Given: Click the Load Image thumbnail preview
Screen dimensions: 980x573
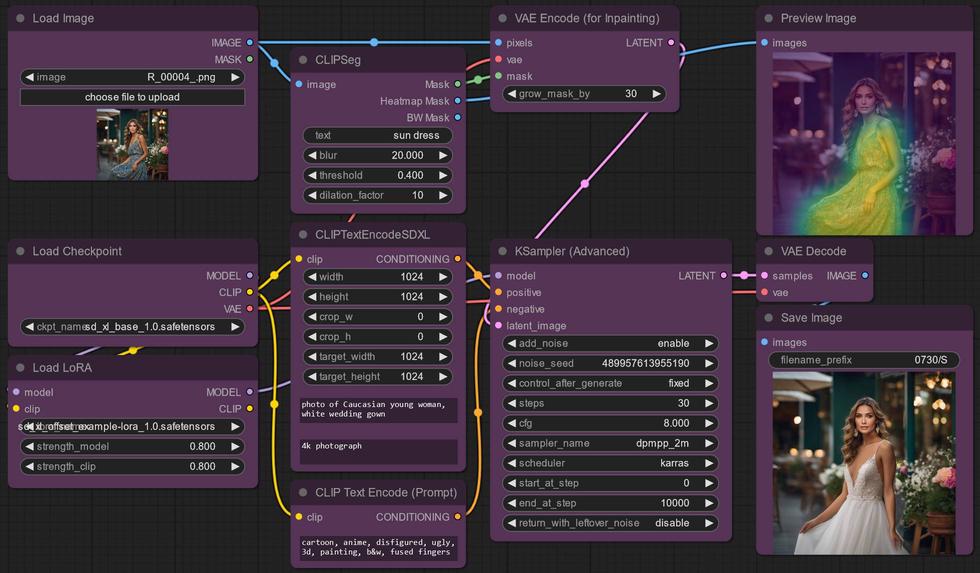Looking at the screenshot, I should tap(132, 144).
